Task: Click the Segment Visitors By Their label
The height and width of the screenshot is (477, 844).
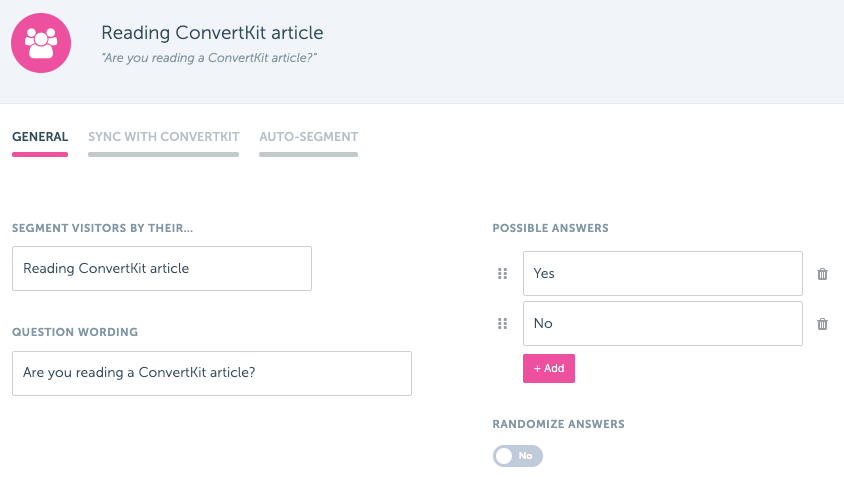Action: (x=102, y=229)
